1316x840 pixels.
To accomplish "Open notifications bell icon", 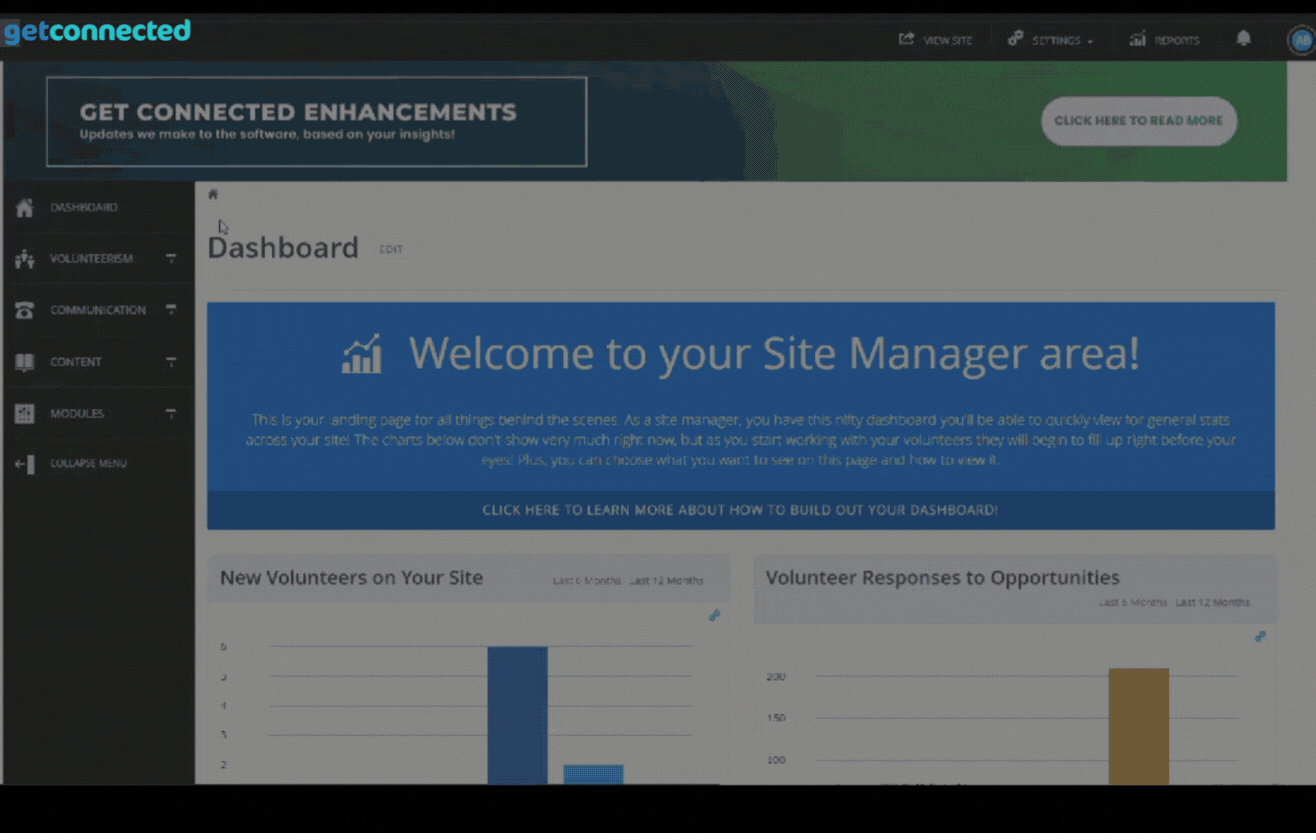I will pos(1243,39).
